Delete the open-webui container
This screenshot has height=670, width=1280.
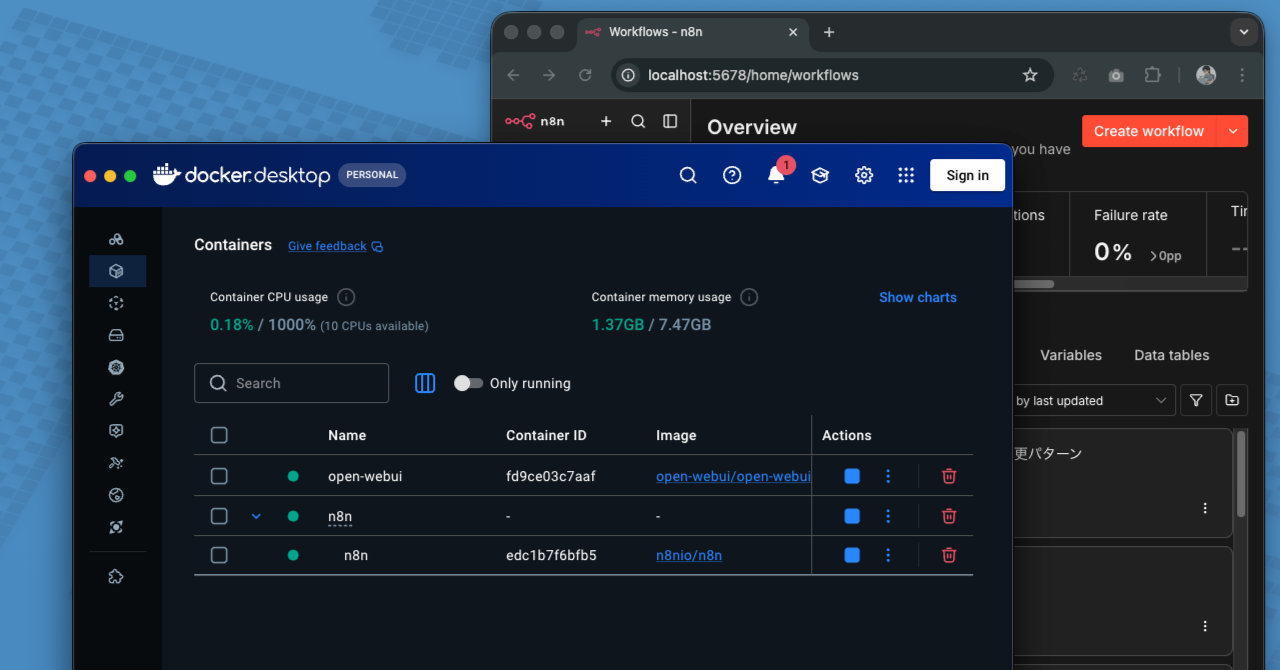click(x=949, y=476)
